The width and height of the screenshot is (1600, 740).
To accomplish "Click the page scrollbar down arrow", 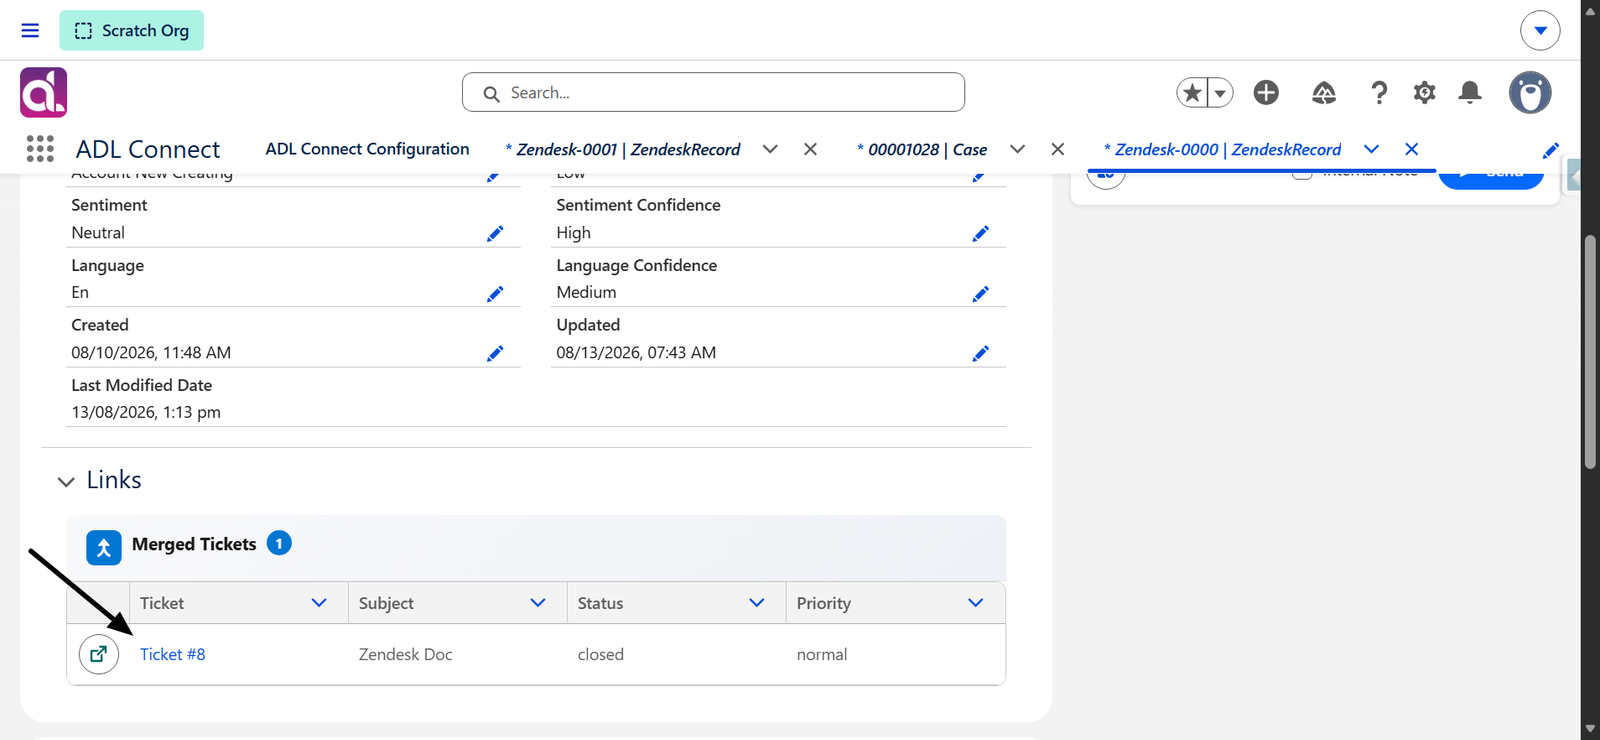I will 1590,729.
